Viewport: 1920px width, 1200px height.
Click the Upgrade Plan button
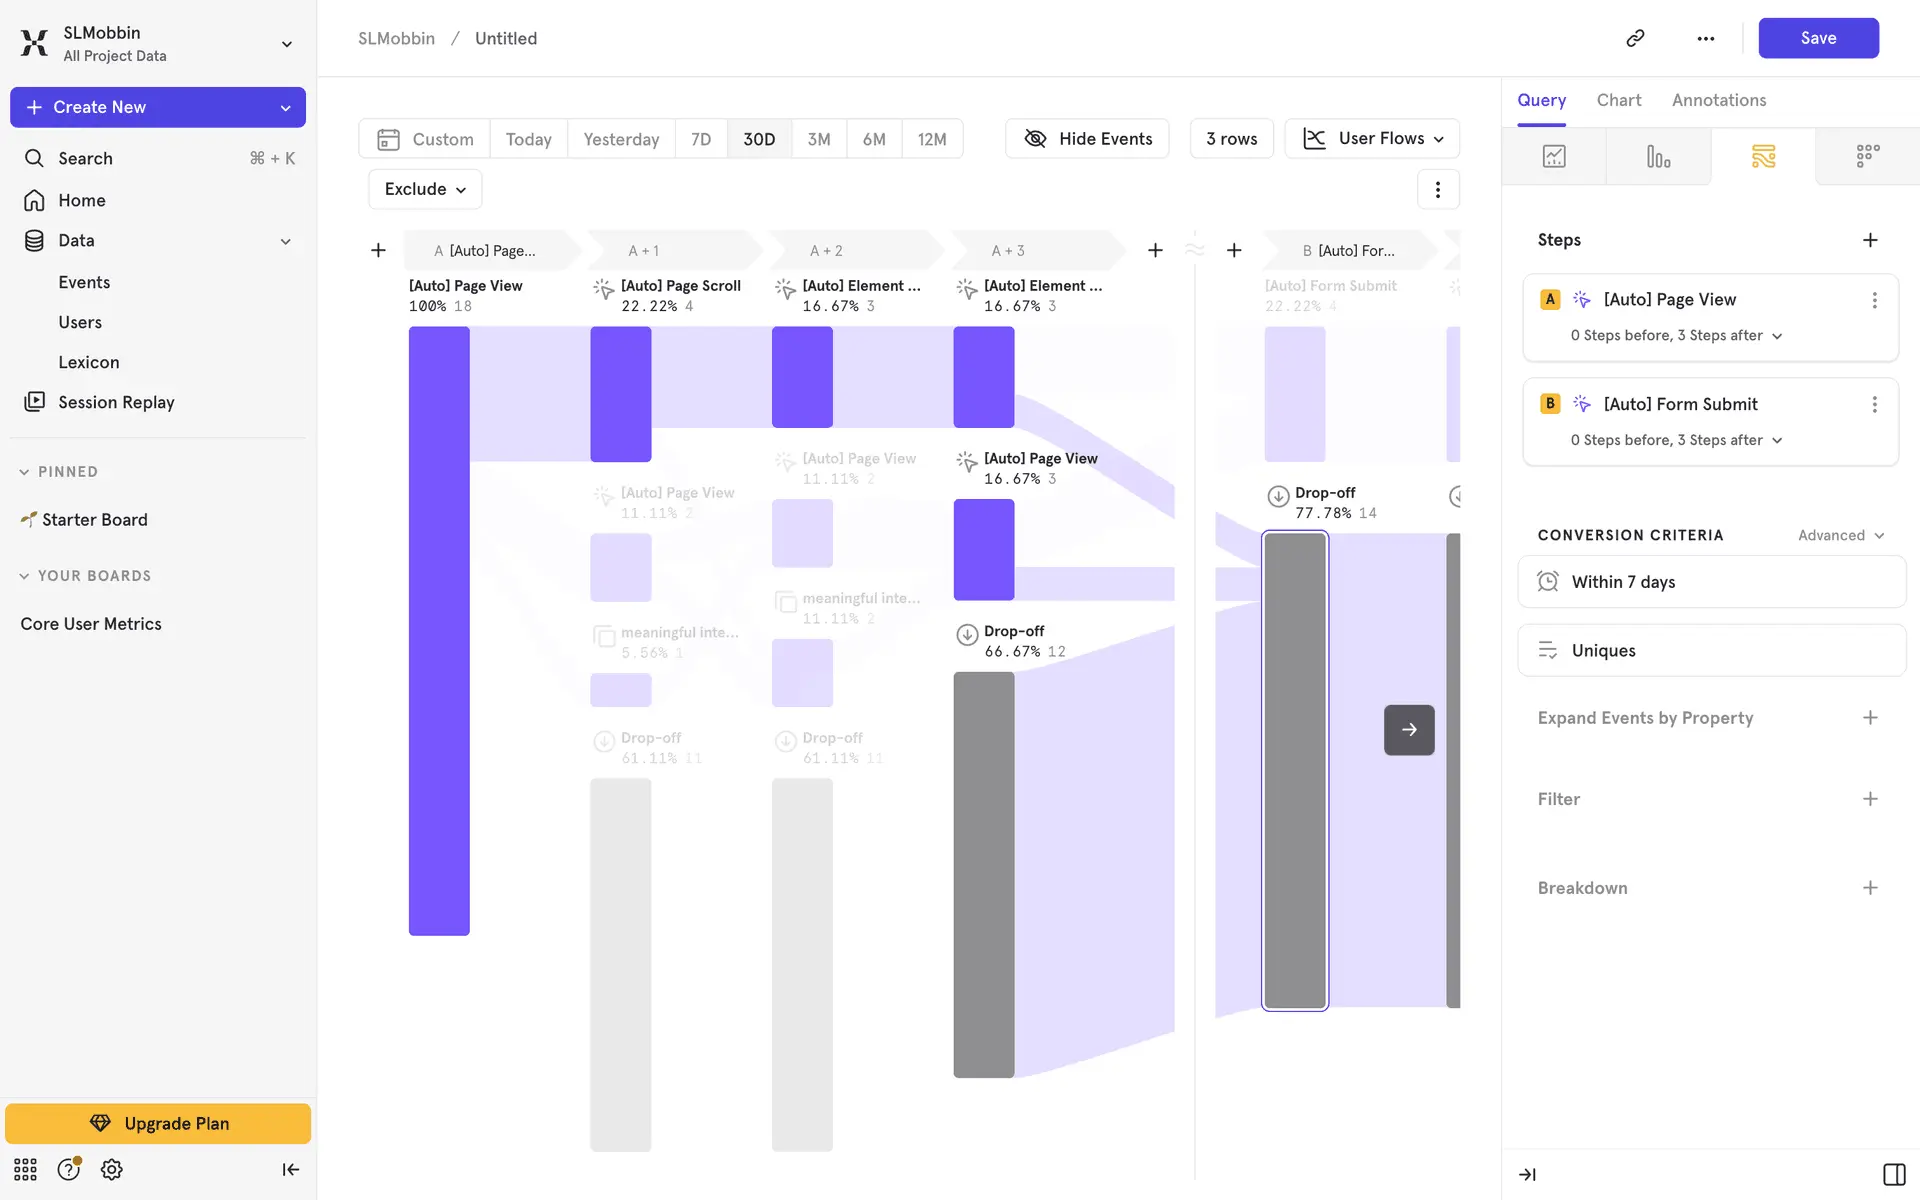coord(158,1123)
